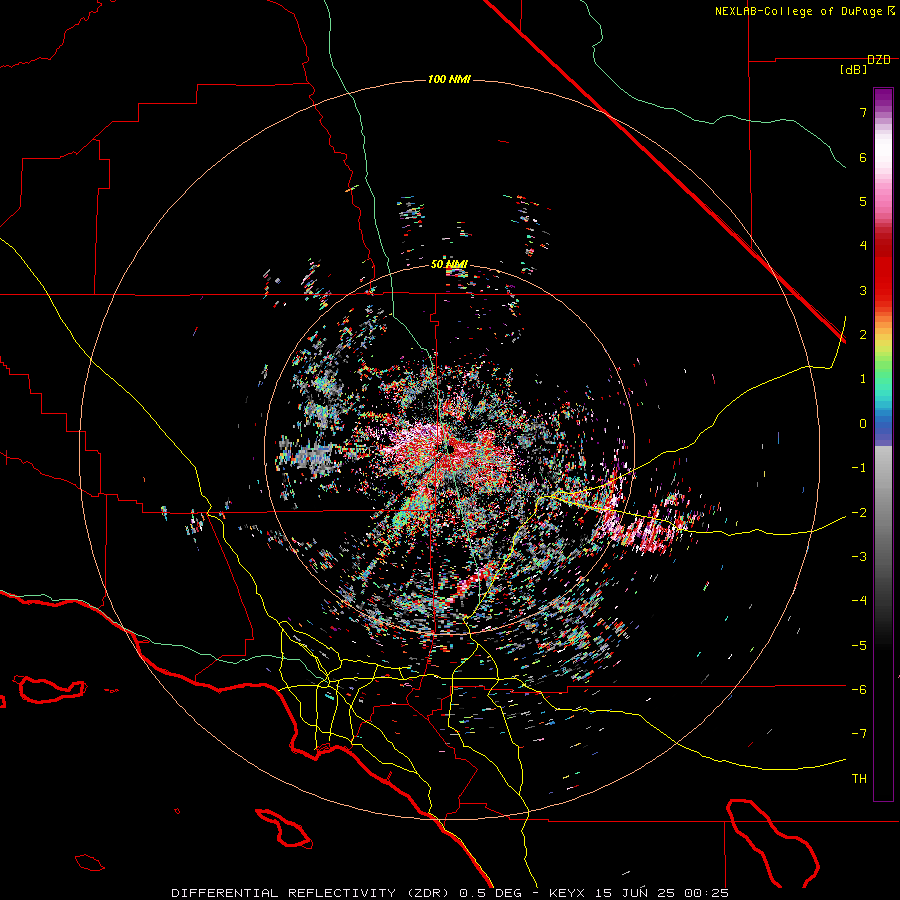Click the -3 value on the color scale

point(859,556)
